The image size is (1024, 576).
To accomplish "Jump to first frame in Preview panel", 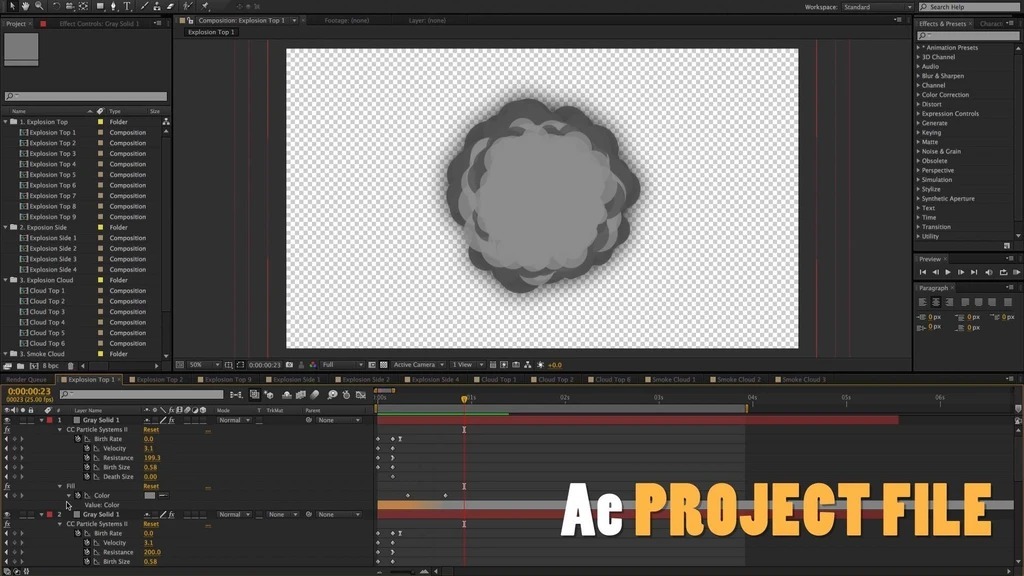I will pyautogui.click(x=922, y=272).
